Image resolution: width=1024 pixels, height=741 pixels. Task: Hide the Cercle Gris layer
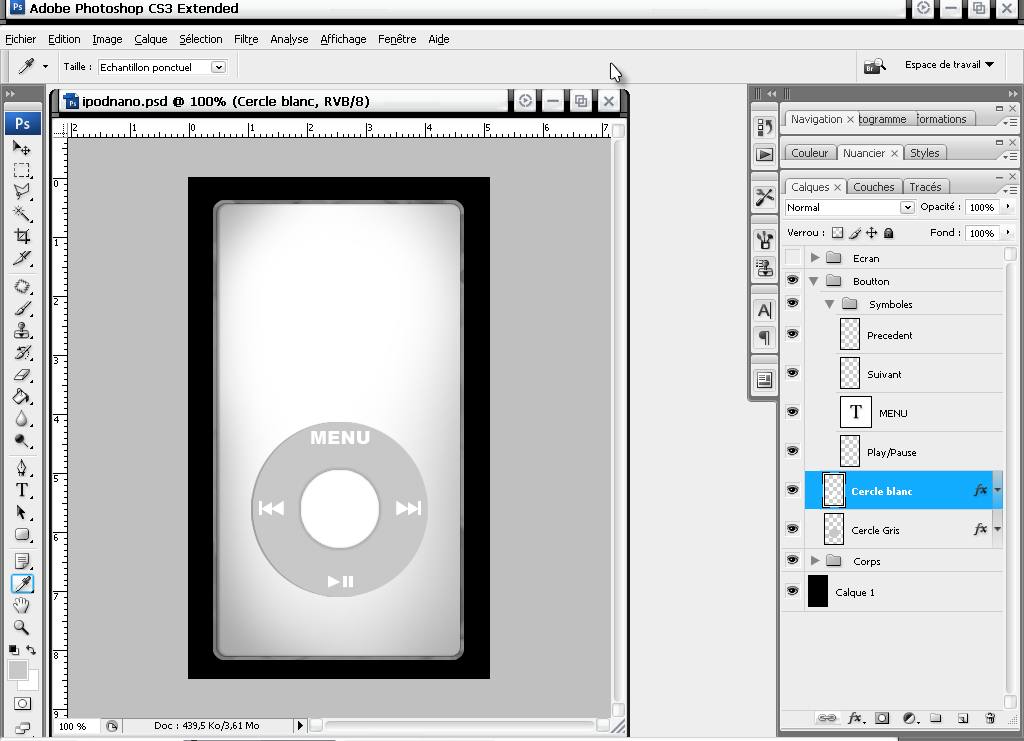coord(792,529)
